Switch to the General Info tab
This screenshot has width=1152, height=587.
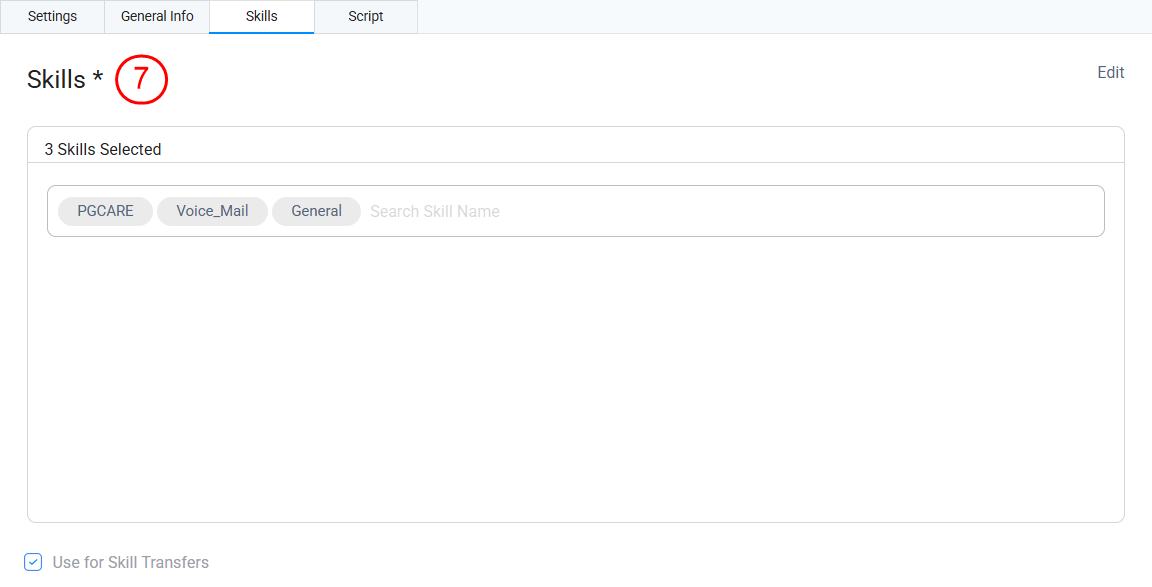coord(157,17)
